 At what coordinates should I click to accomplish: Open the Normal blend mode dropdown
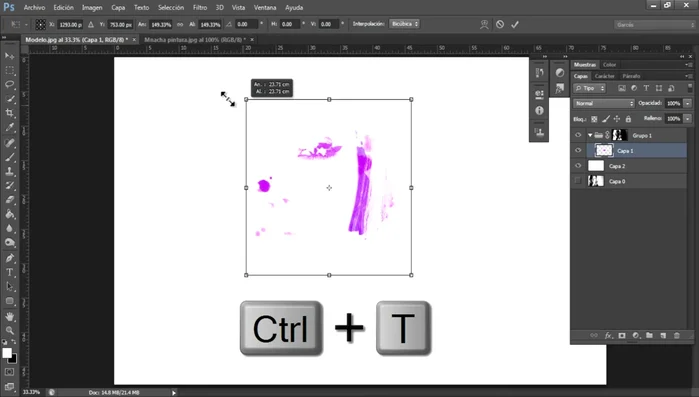coord(604,103)
